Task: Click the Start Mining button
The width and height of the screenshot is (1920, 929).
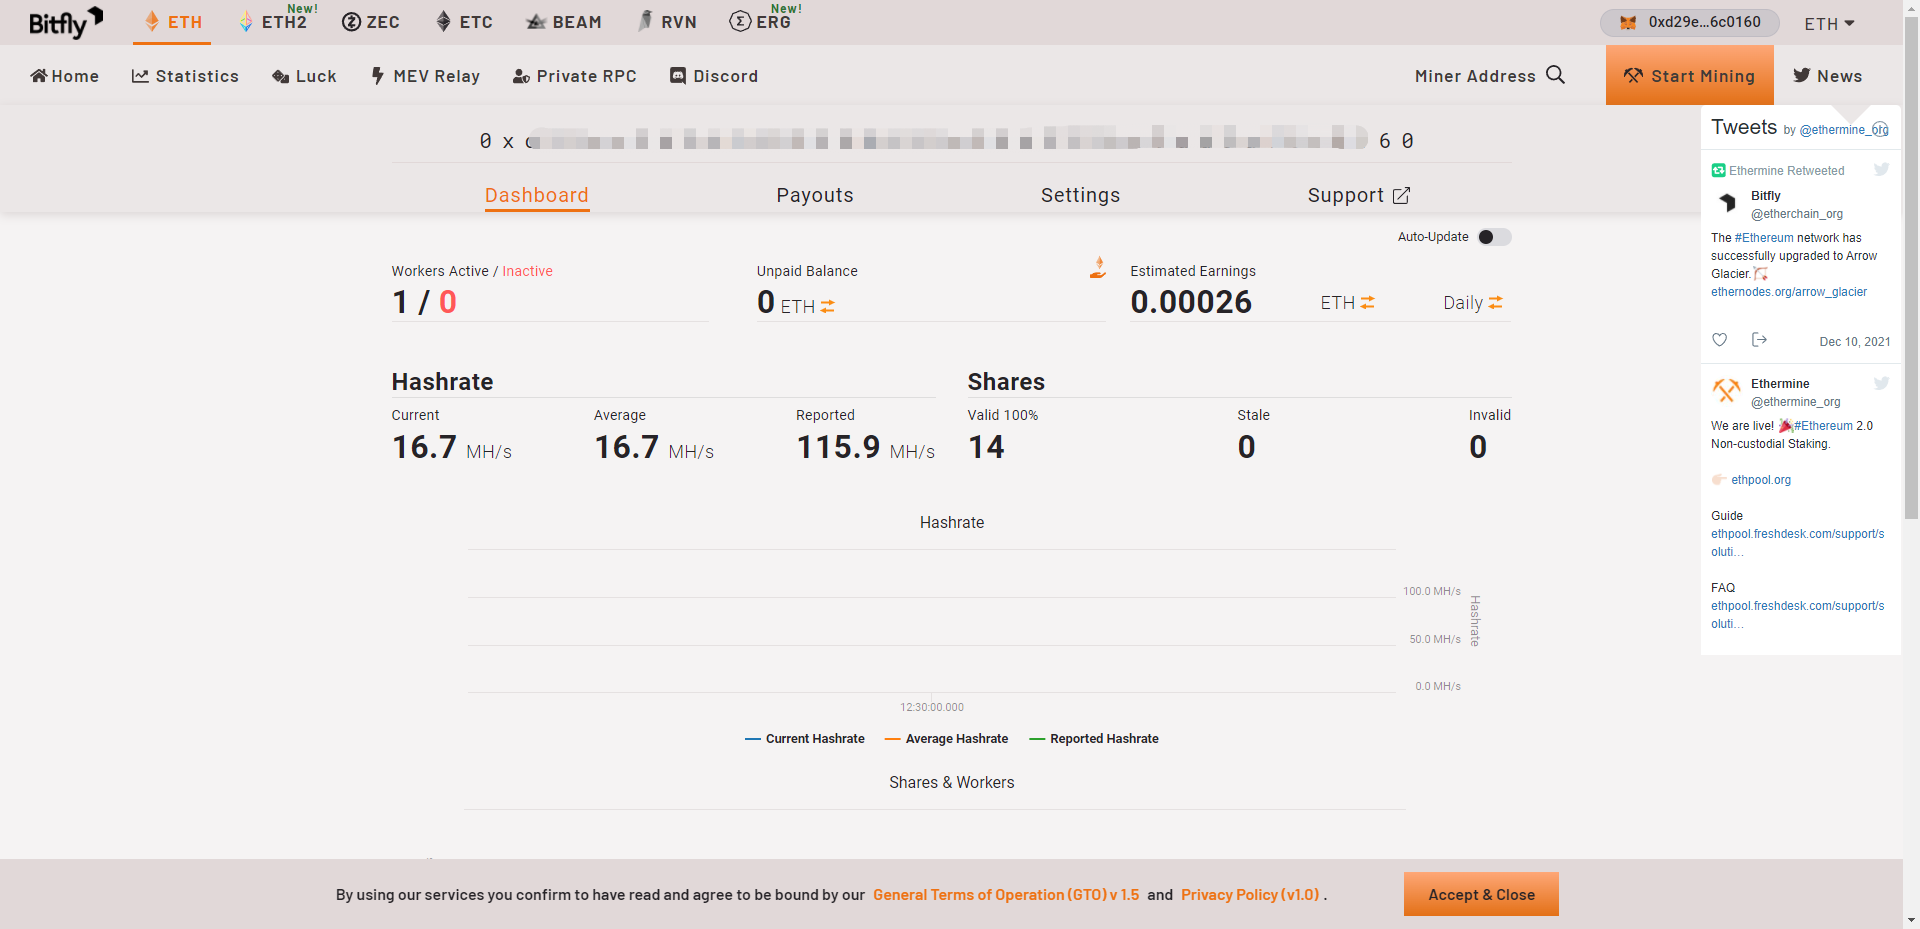Action: (x=1690, y=75)
